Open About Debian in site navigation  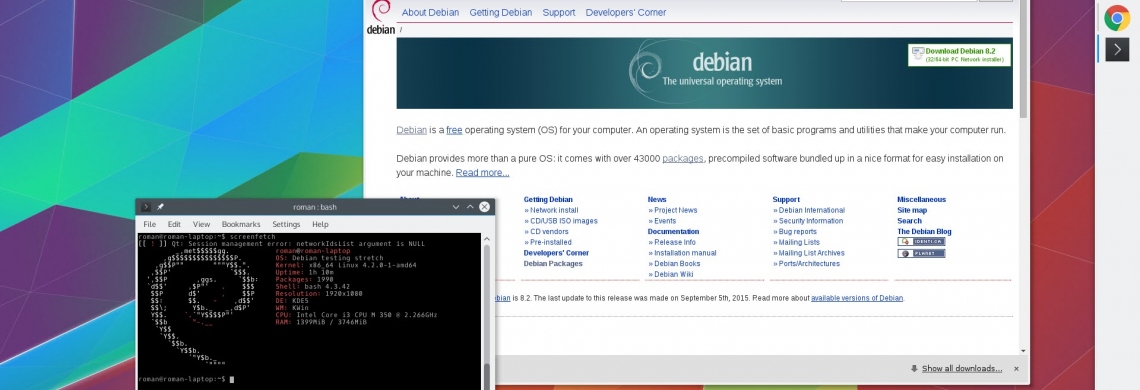pos(430,12)
